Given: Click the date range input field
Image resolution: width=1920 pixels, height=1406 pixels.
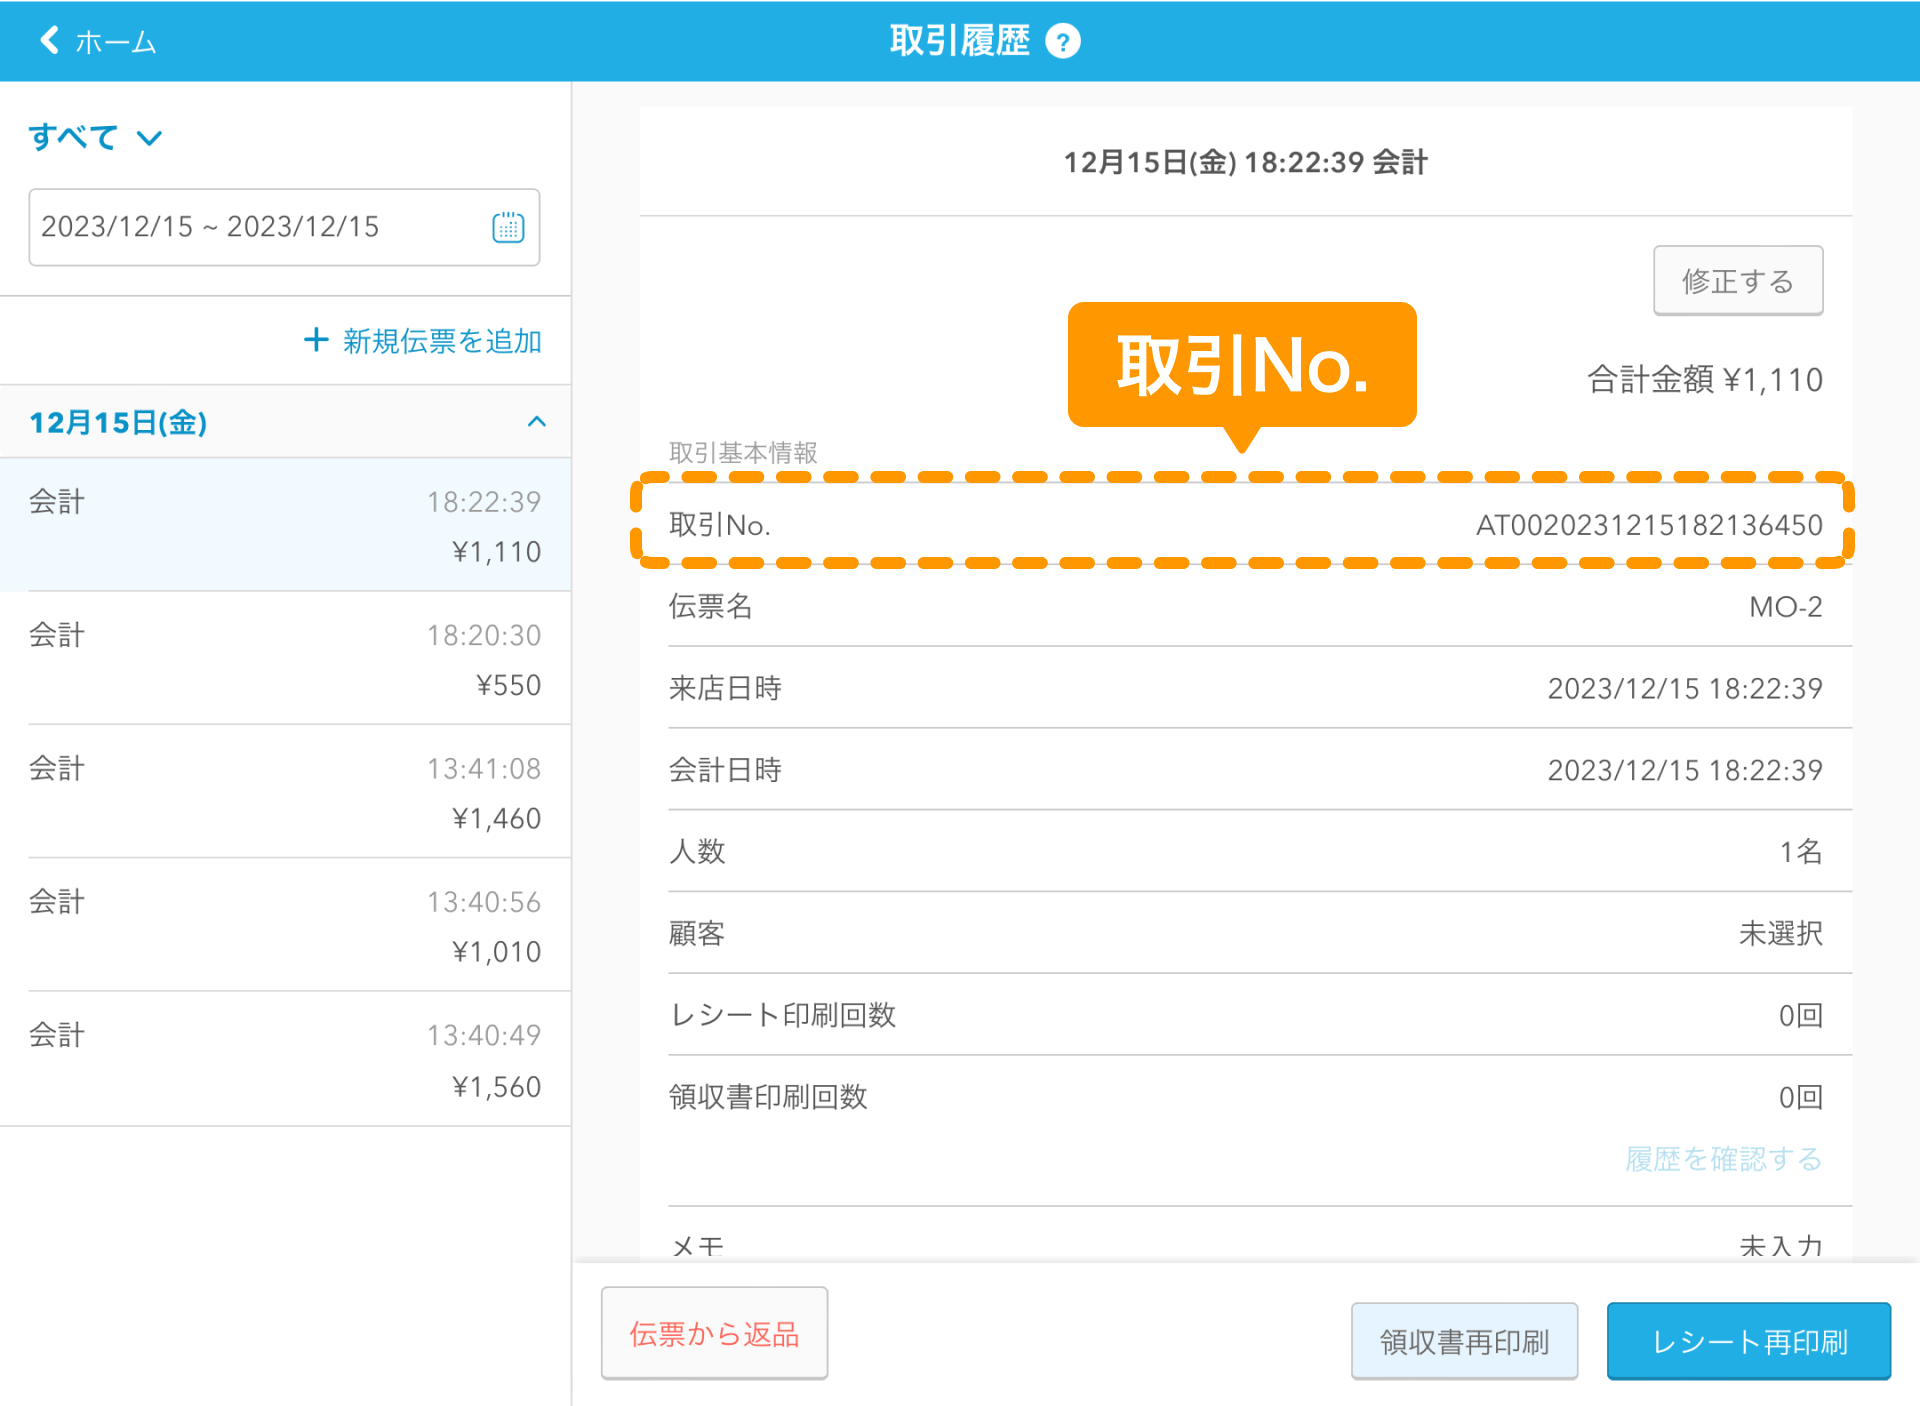Looking at the screenshot, I should 260,228.
